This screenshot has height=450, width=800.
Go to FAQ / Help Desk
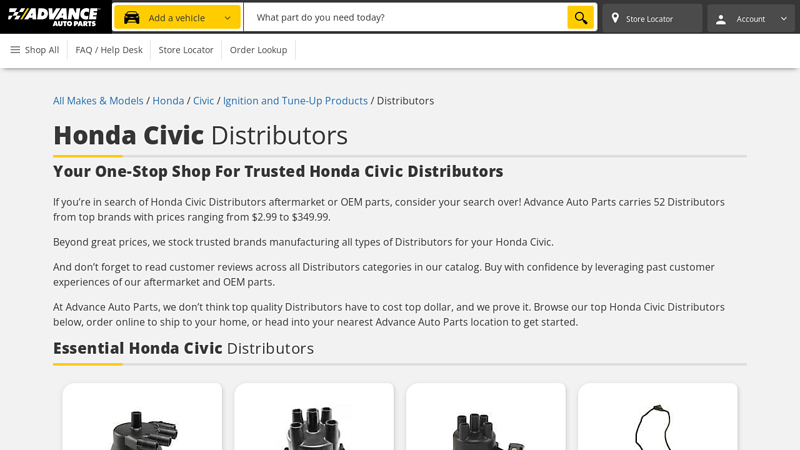point(109,50)
